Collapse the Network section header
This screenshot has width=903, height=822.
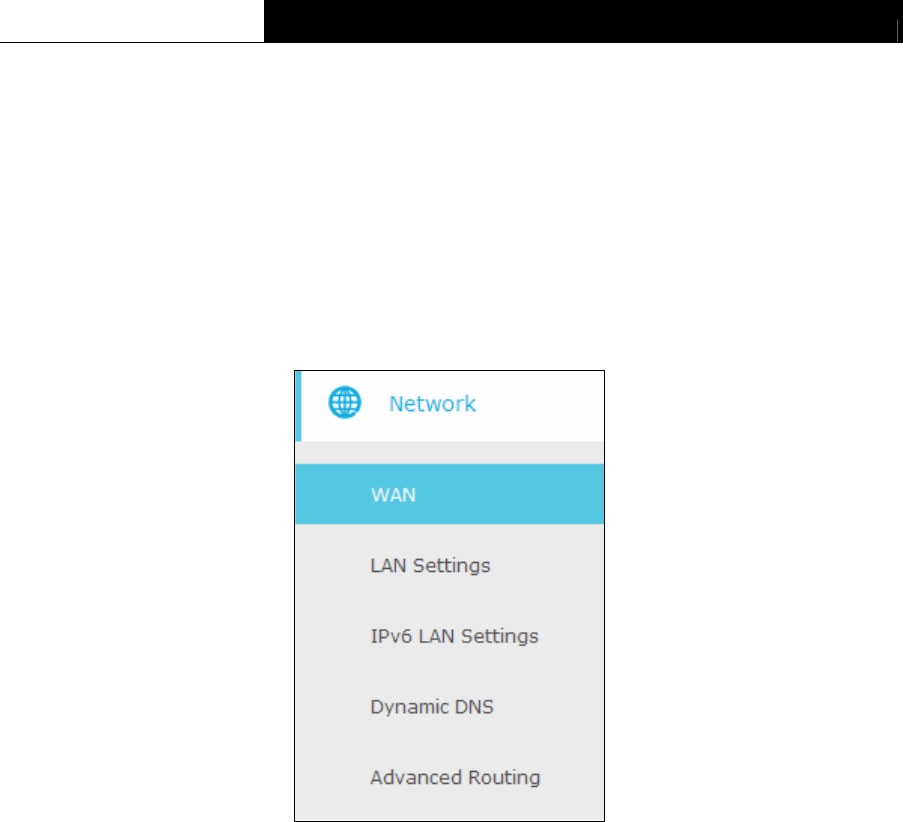tap(449, 406)
